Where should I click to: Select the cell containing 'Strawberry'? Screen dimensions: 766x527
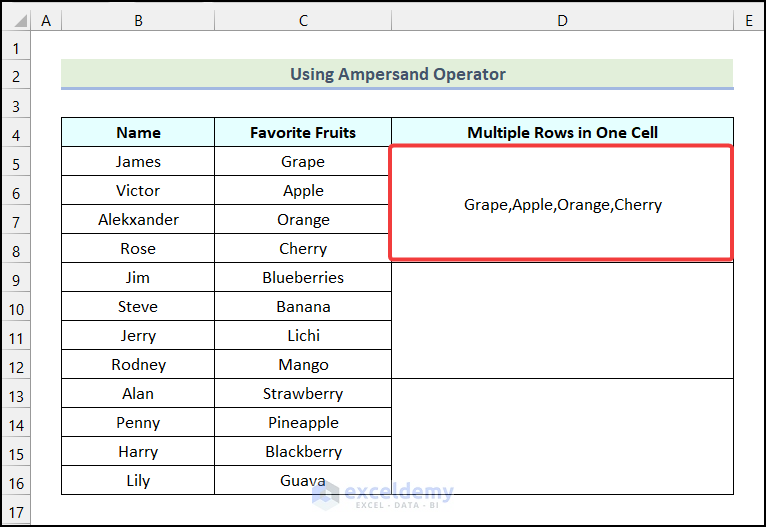pyautogui.click(x=303, y=394)
